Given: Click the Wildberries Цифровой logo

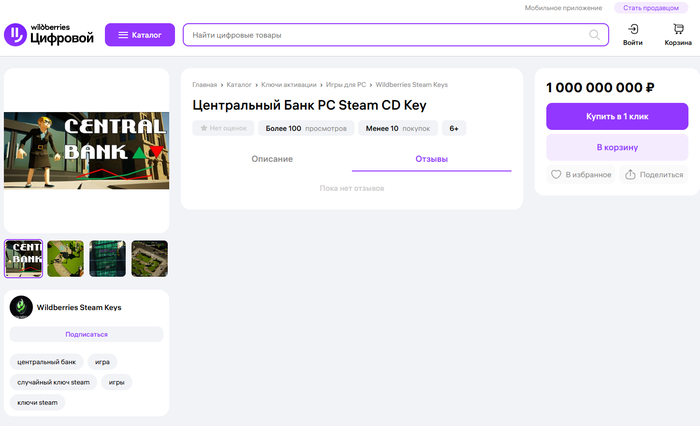Looking at the screenshot, I should [x=50, y=35].
